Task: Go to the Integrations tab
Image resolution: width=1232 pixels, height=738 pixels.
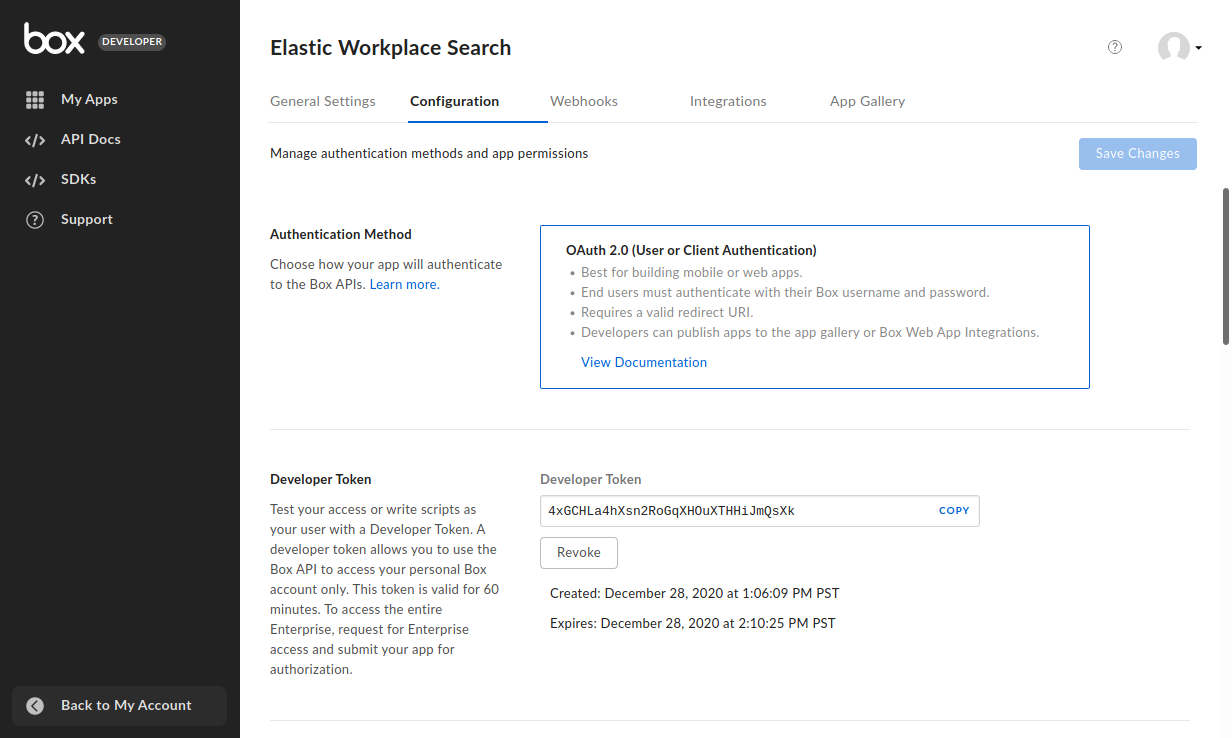Action: [x=728, y=101]
